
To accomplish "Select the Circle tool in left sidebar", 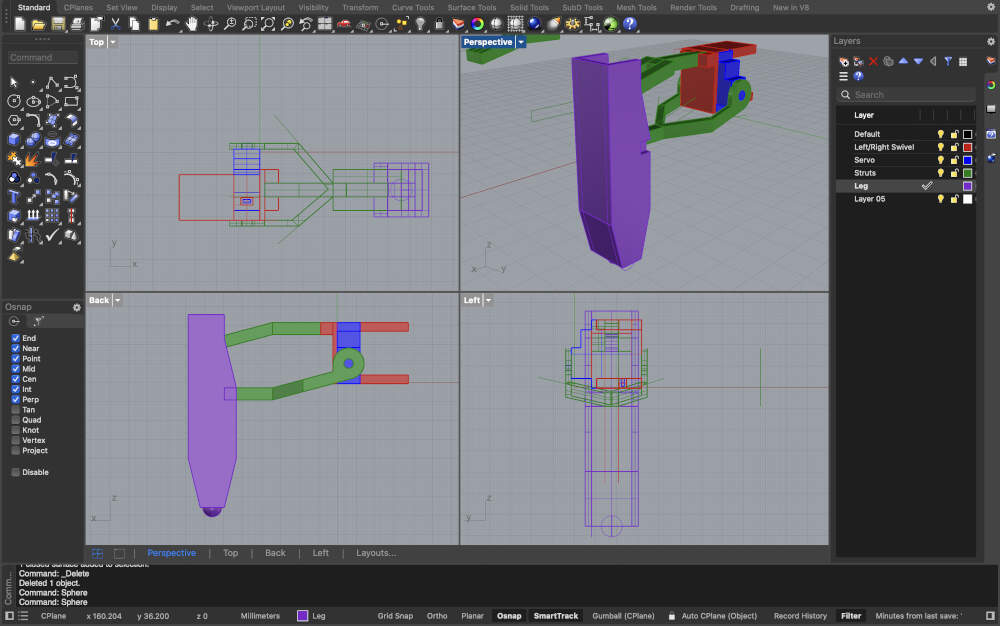I will click(14, 101).
